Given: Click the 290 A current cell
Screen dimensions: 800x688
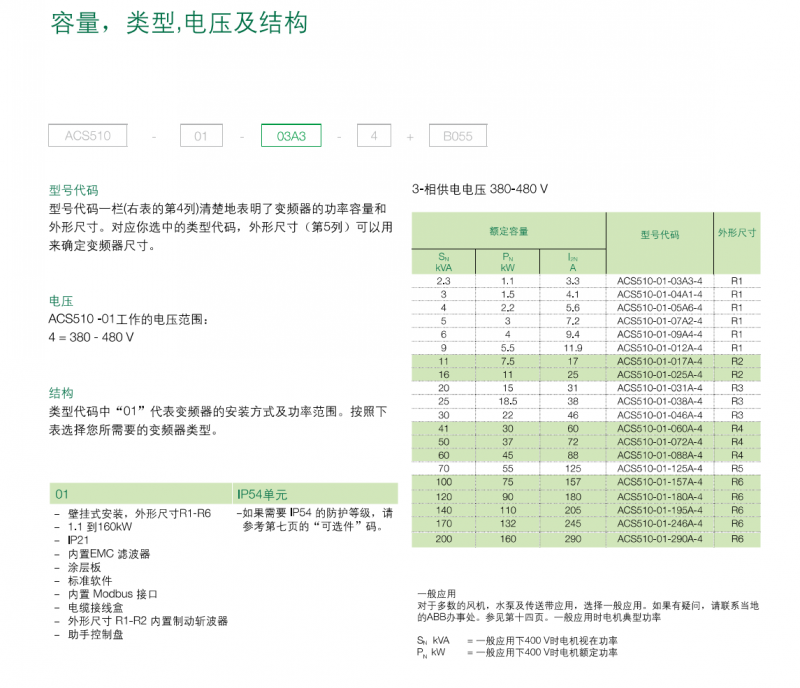Looking at the screenshot, I should [572, 538].
